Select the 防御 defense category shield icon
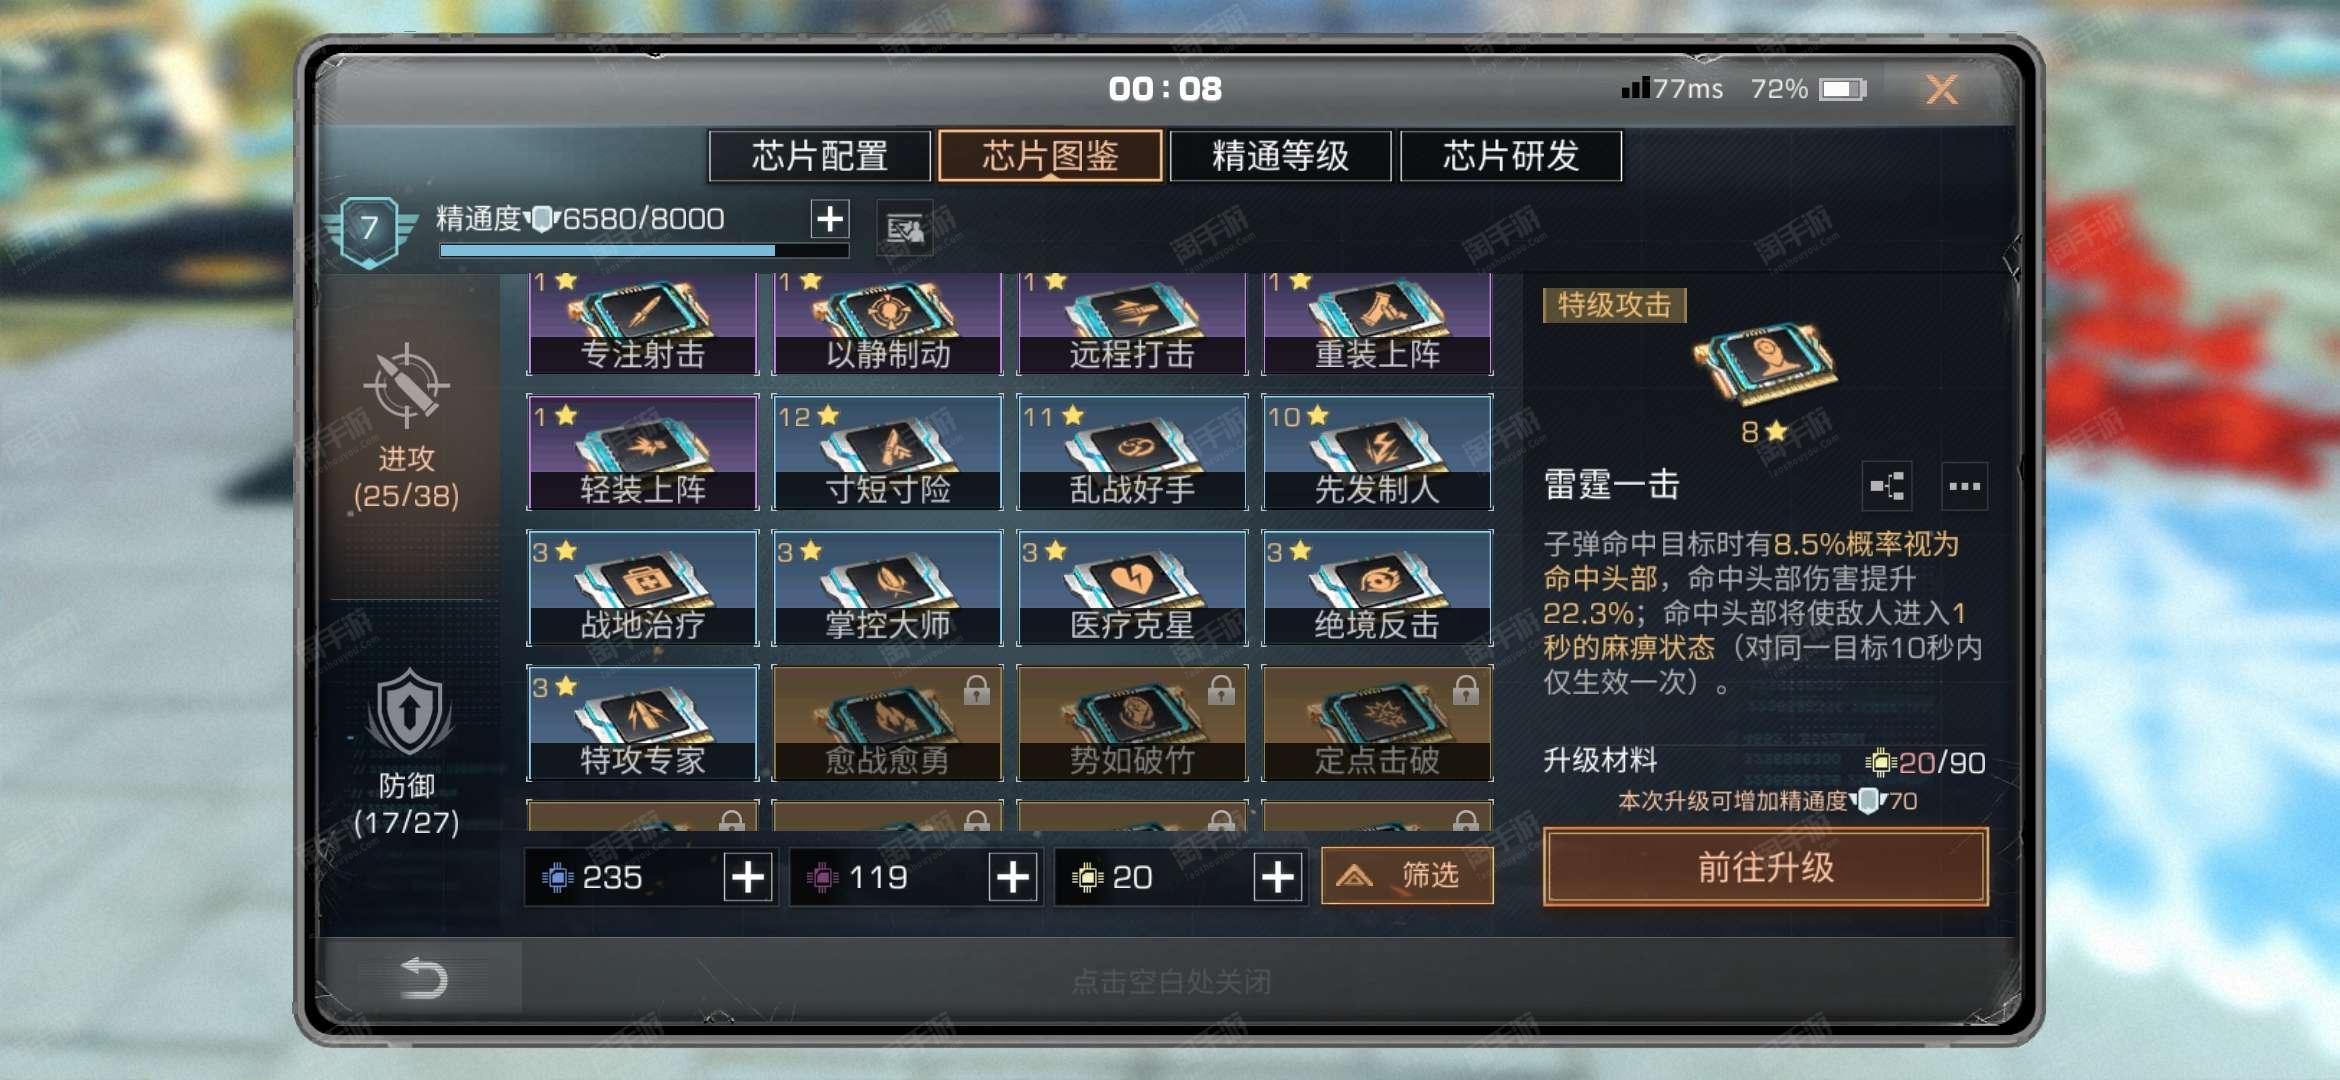Image resolution: width=2340 pixels, height=1080 pixels. pos(408,713)
